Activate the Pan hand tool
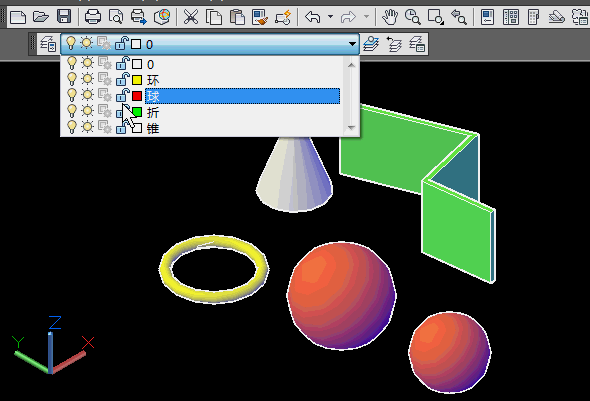 pos(390,17)
